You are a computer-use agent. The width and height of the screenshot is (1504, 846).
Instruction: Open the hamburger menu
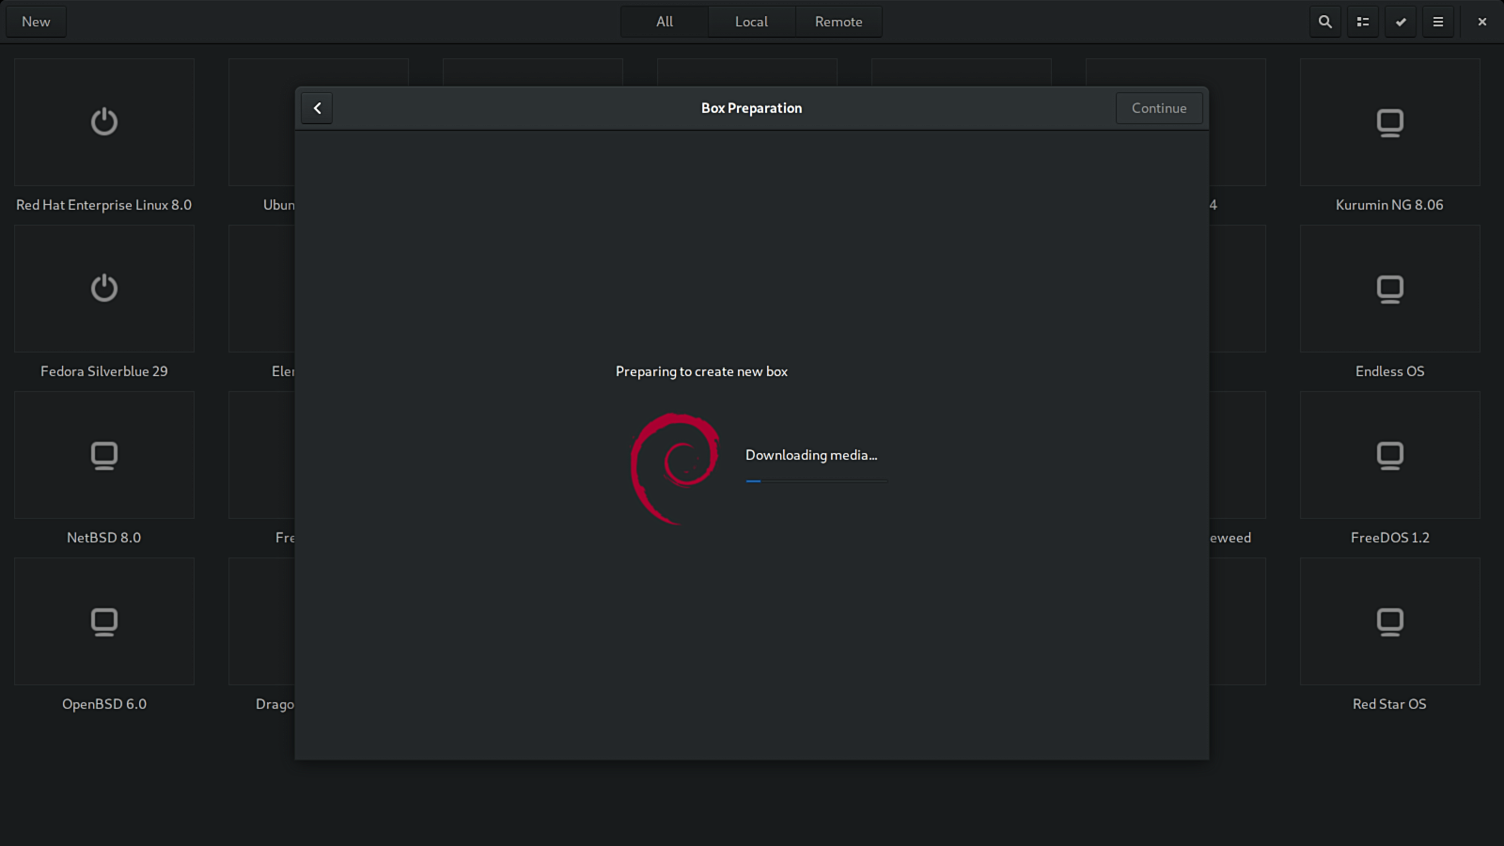[1438, 22]
